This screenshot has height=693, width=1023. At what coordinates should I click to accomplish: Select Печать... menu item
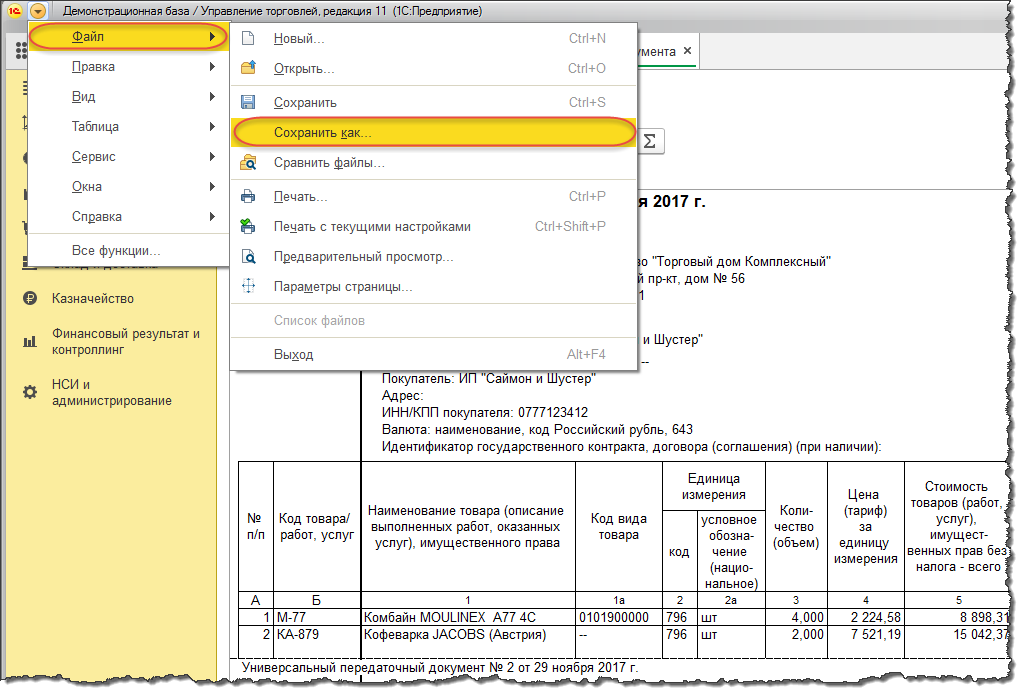[433, 196]
